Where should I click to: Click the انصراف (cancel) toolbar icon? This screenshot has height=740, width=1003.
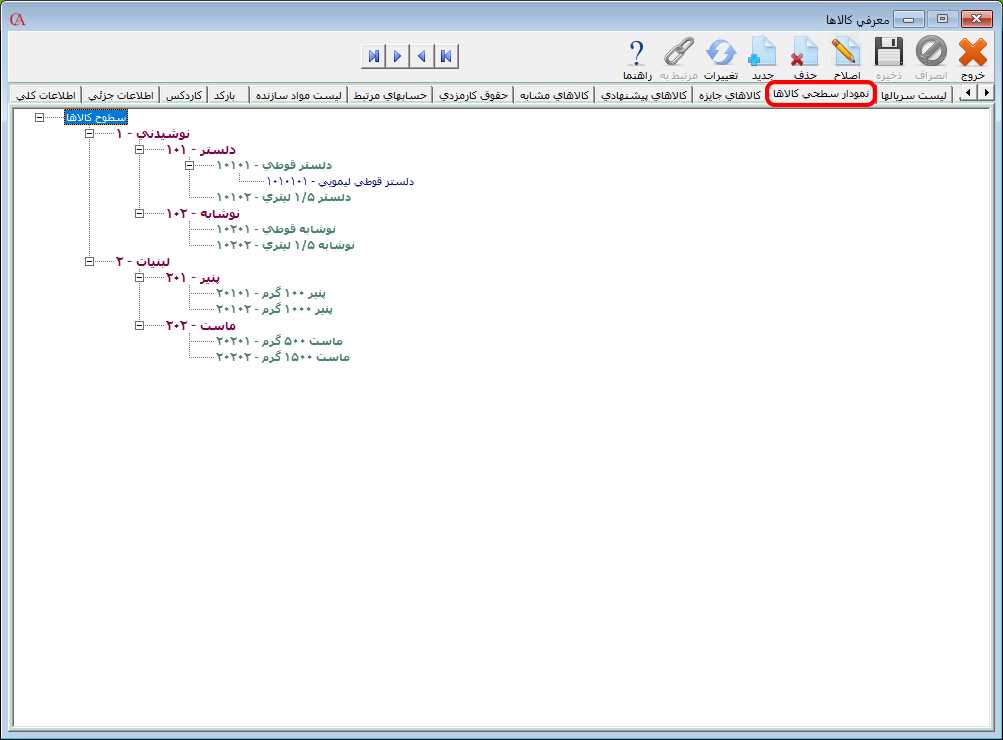coord(930,53)
